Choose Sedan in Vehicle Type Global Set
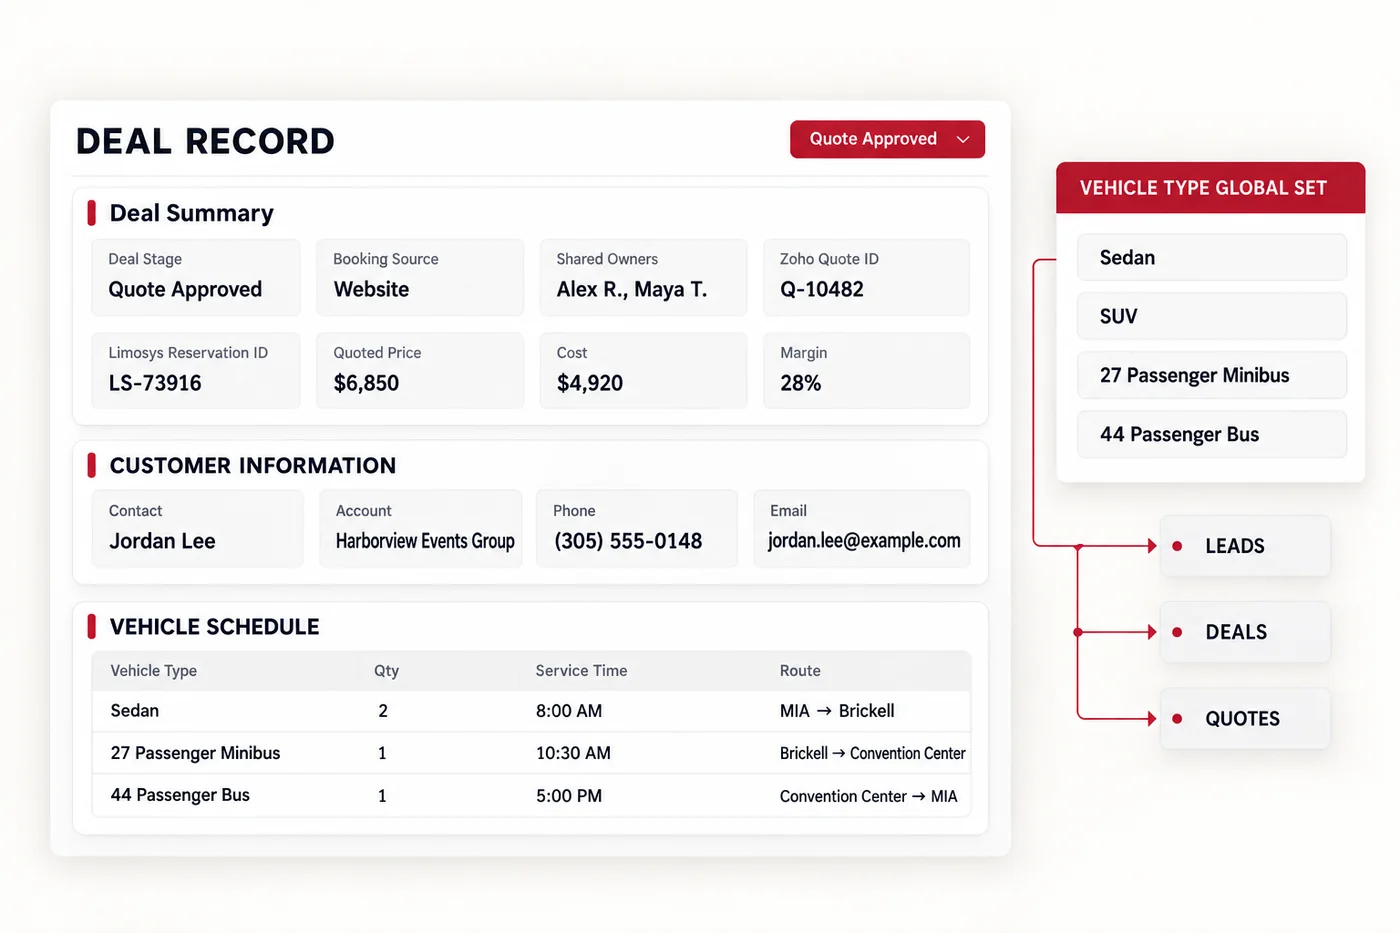This screenshot has height=933, width=1400. pos(1212,257)
